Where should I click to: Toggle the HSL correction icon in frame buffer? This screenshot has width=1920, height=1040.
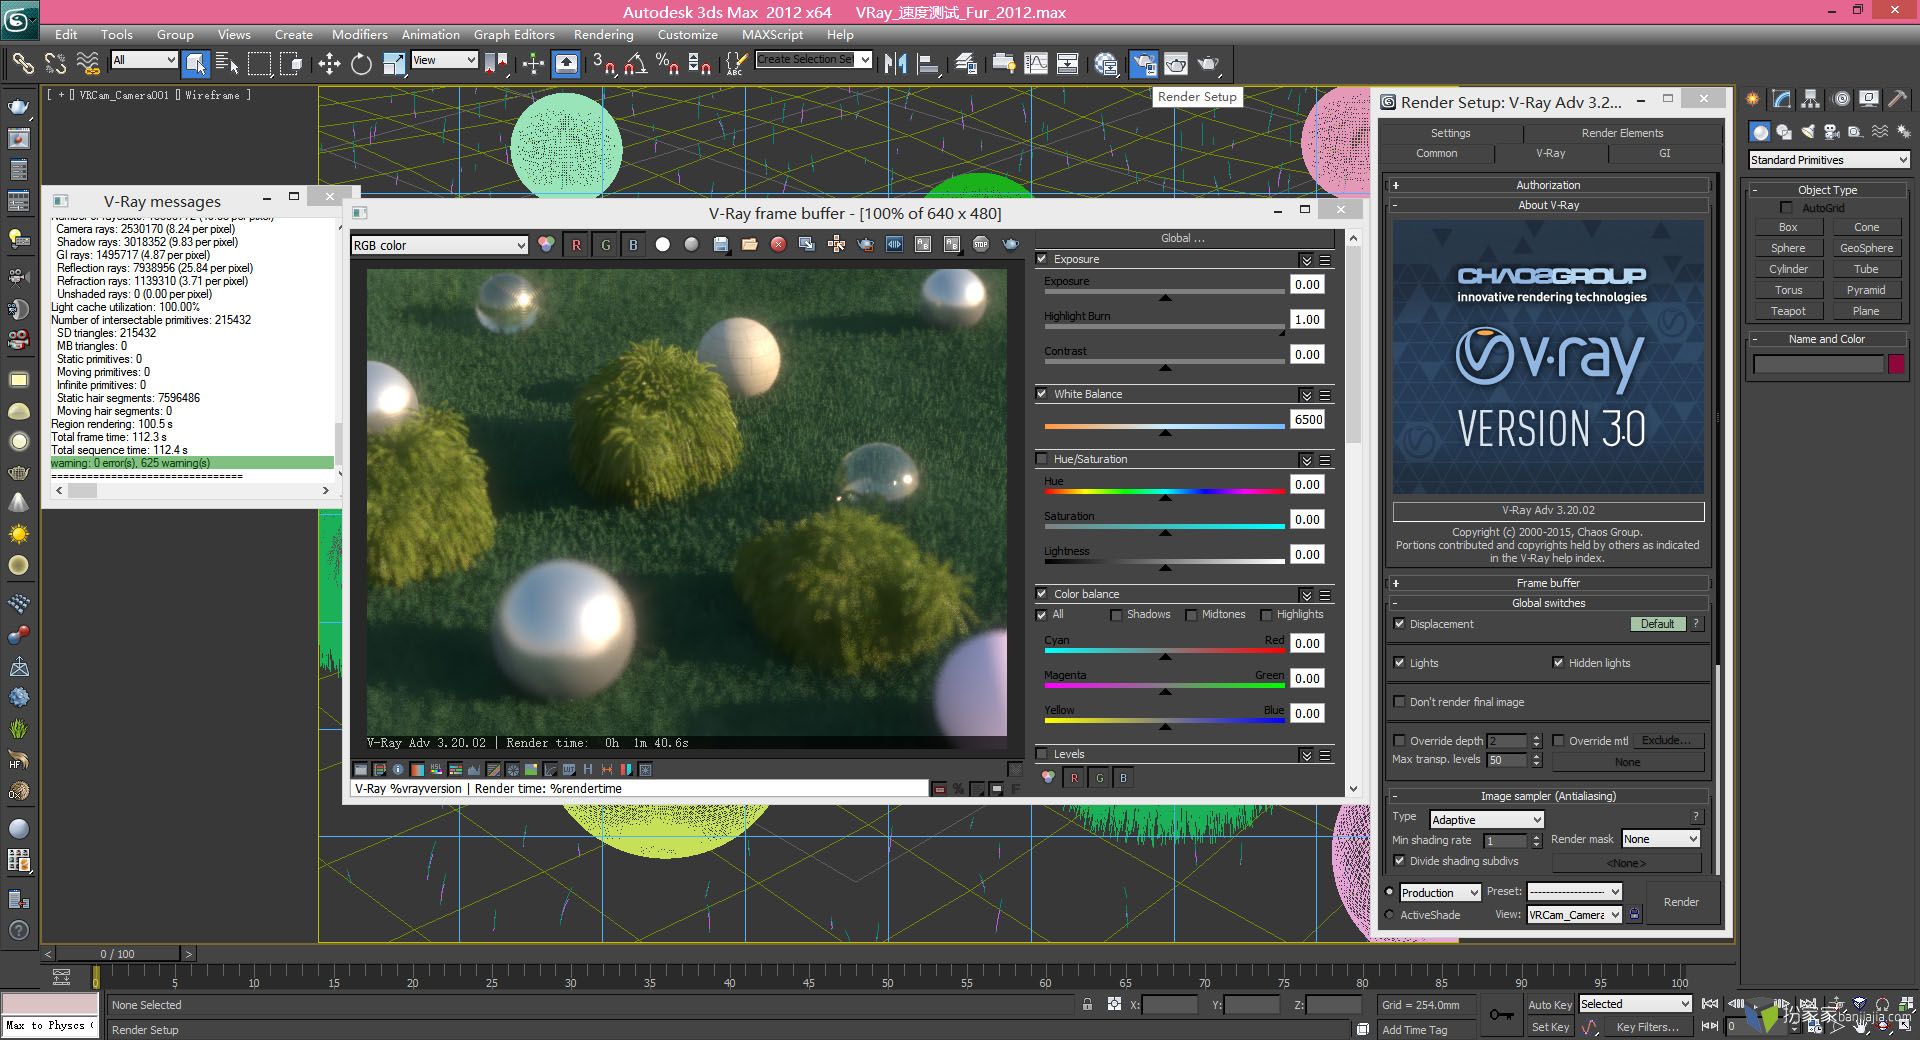pyautogui.click(x=436, y=770)
